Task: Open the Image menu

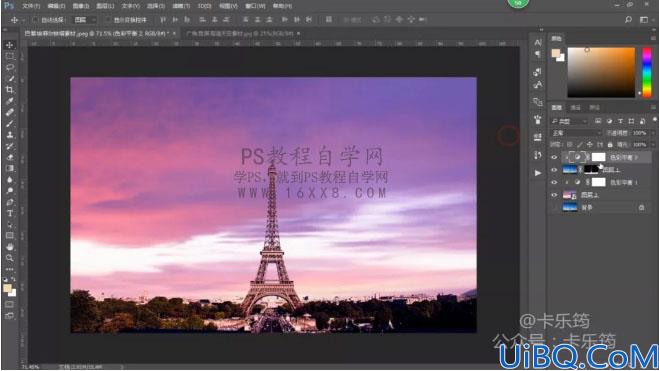Action: [80, 6]
